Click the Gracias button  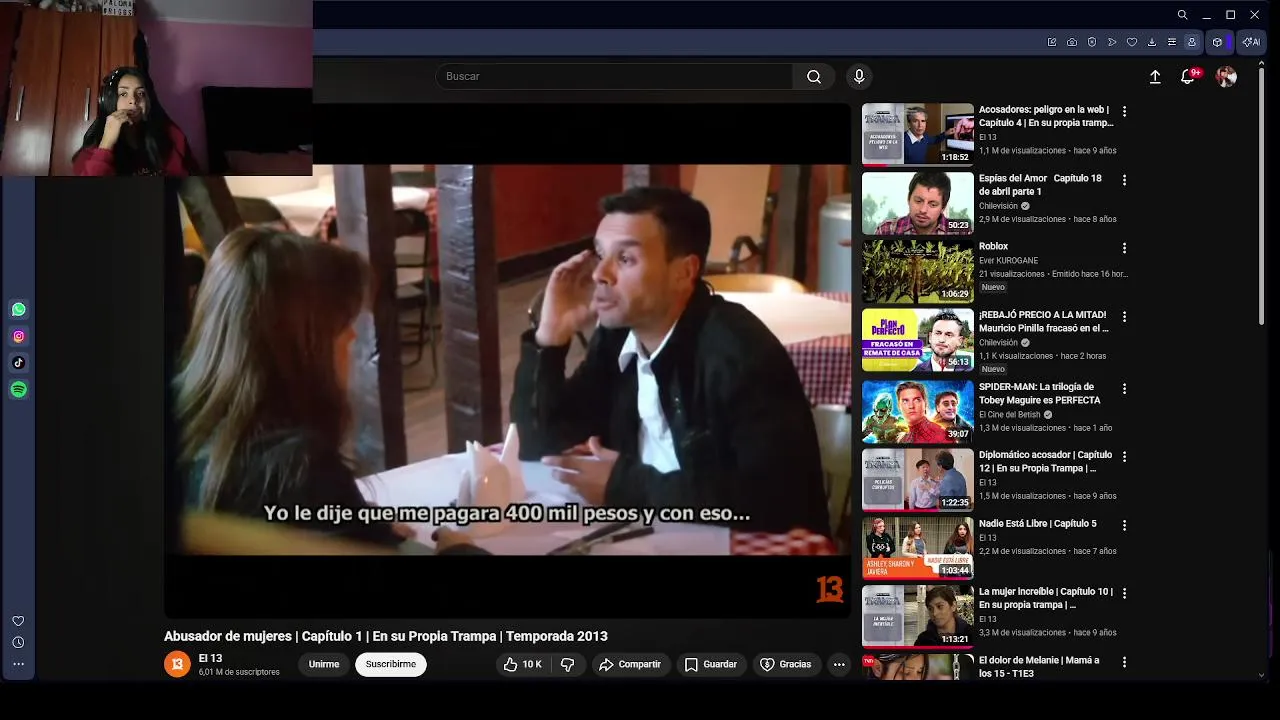(x=786, y=664)
